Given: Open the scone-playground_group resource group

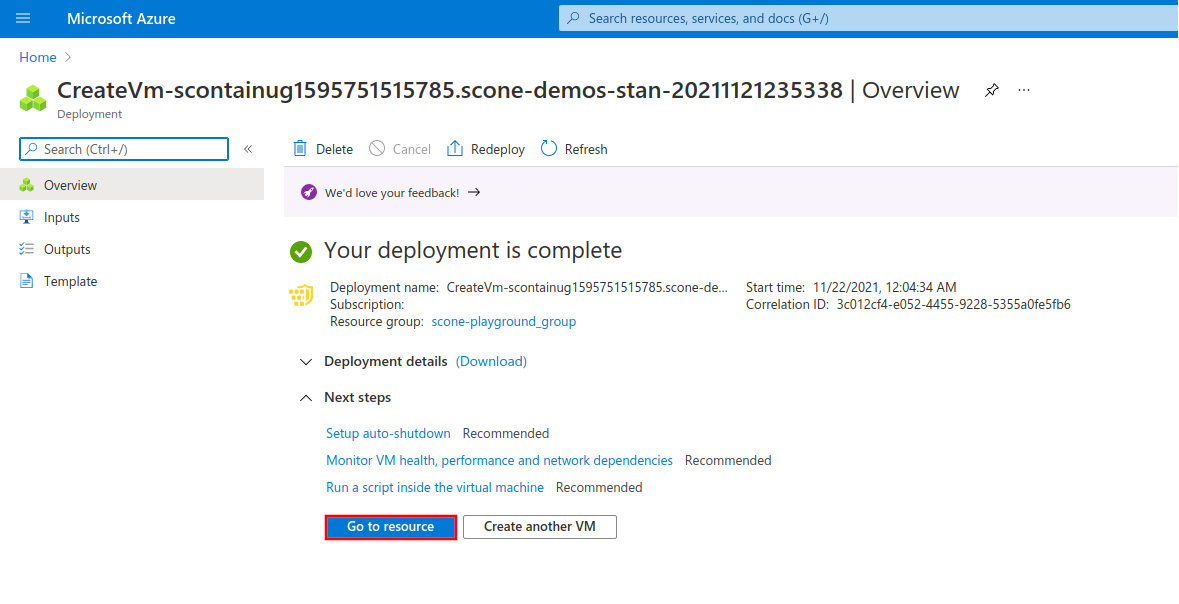Looking at the screenshot, I should (503, 321).
